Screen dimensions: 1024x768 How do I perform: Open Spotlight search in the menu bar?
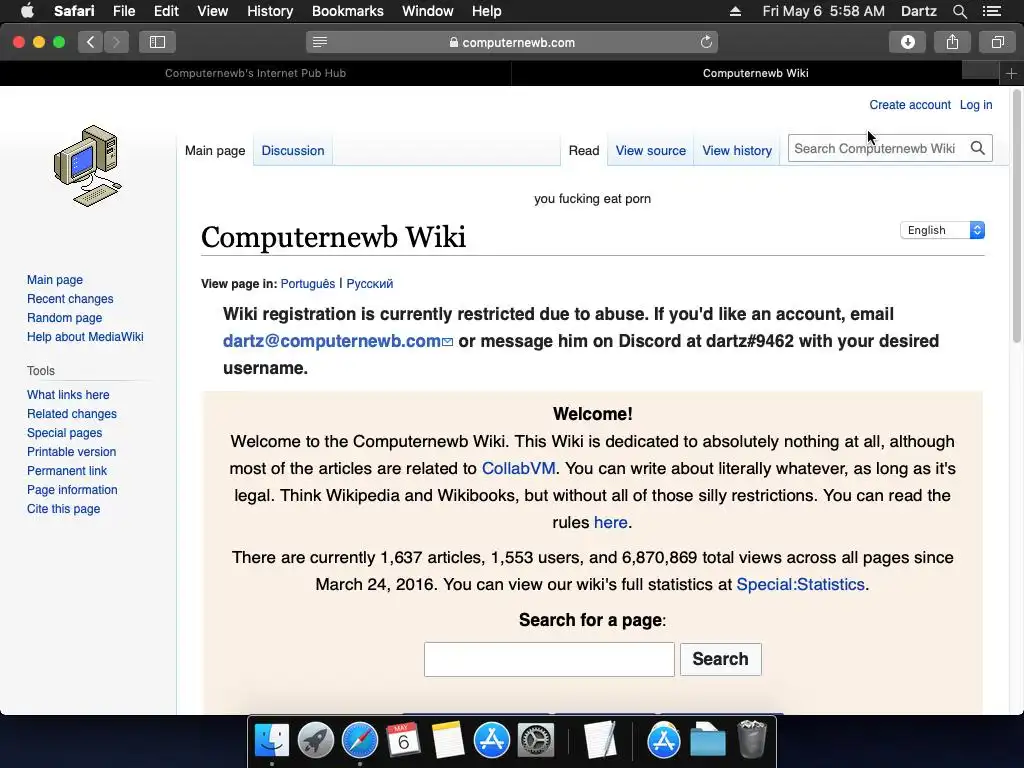pyautogui.click(x=960, y=11)
